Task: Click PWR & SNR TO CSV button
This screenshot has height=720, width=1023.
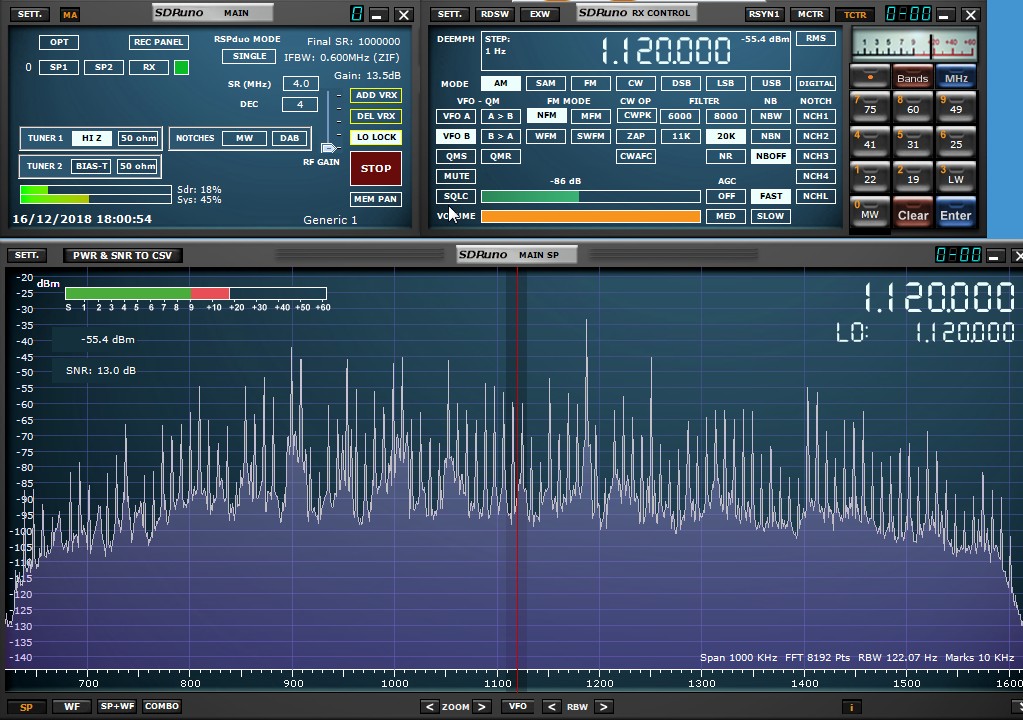Action: [123, 256]
